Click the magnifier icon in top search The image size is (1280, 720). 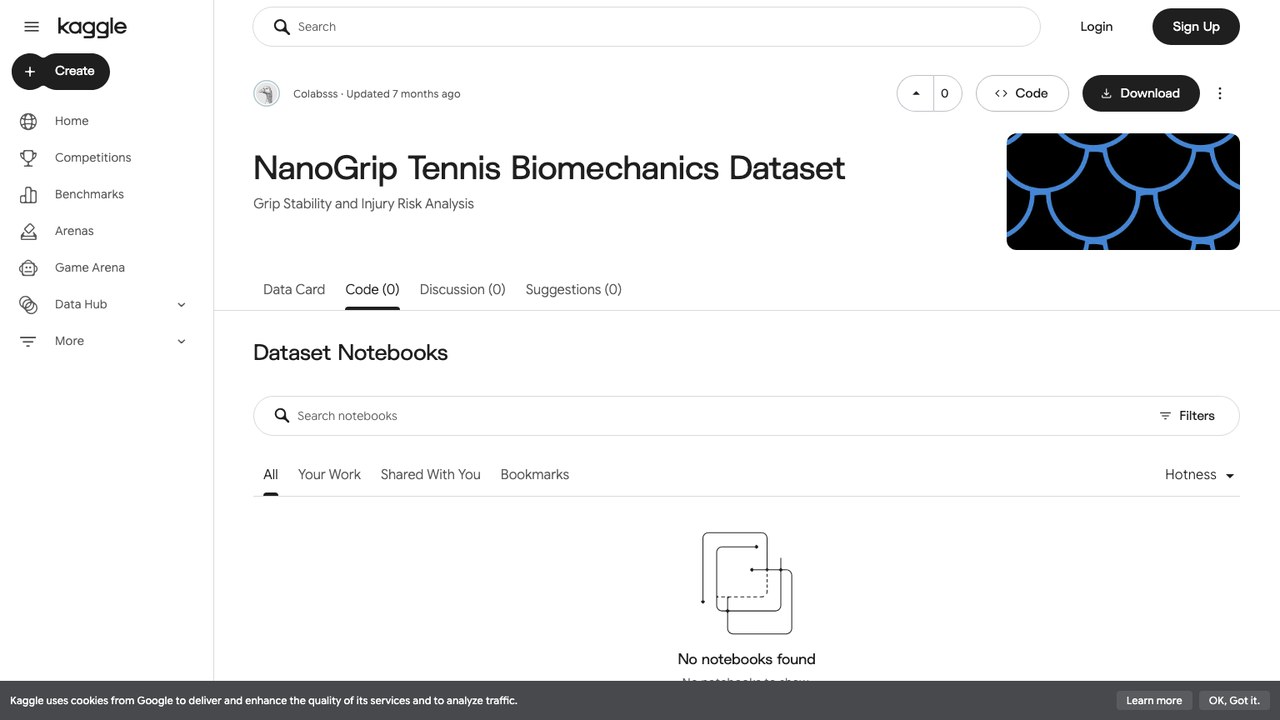pos(282,27)
